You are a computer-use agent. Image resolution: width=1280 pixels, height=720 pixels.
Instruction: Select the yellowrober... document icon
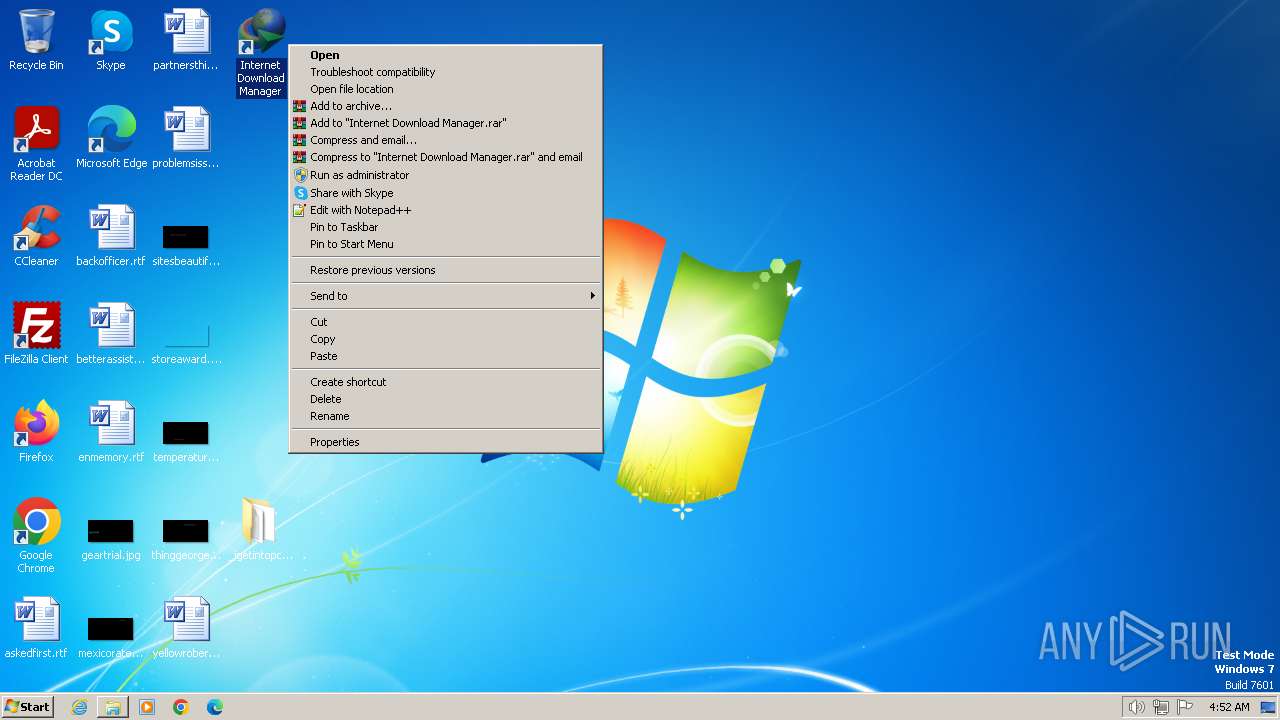tap(186, 628)
